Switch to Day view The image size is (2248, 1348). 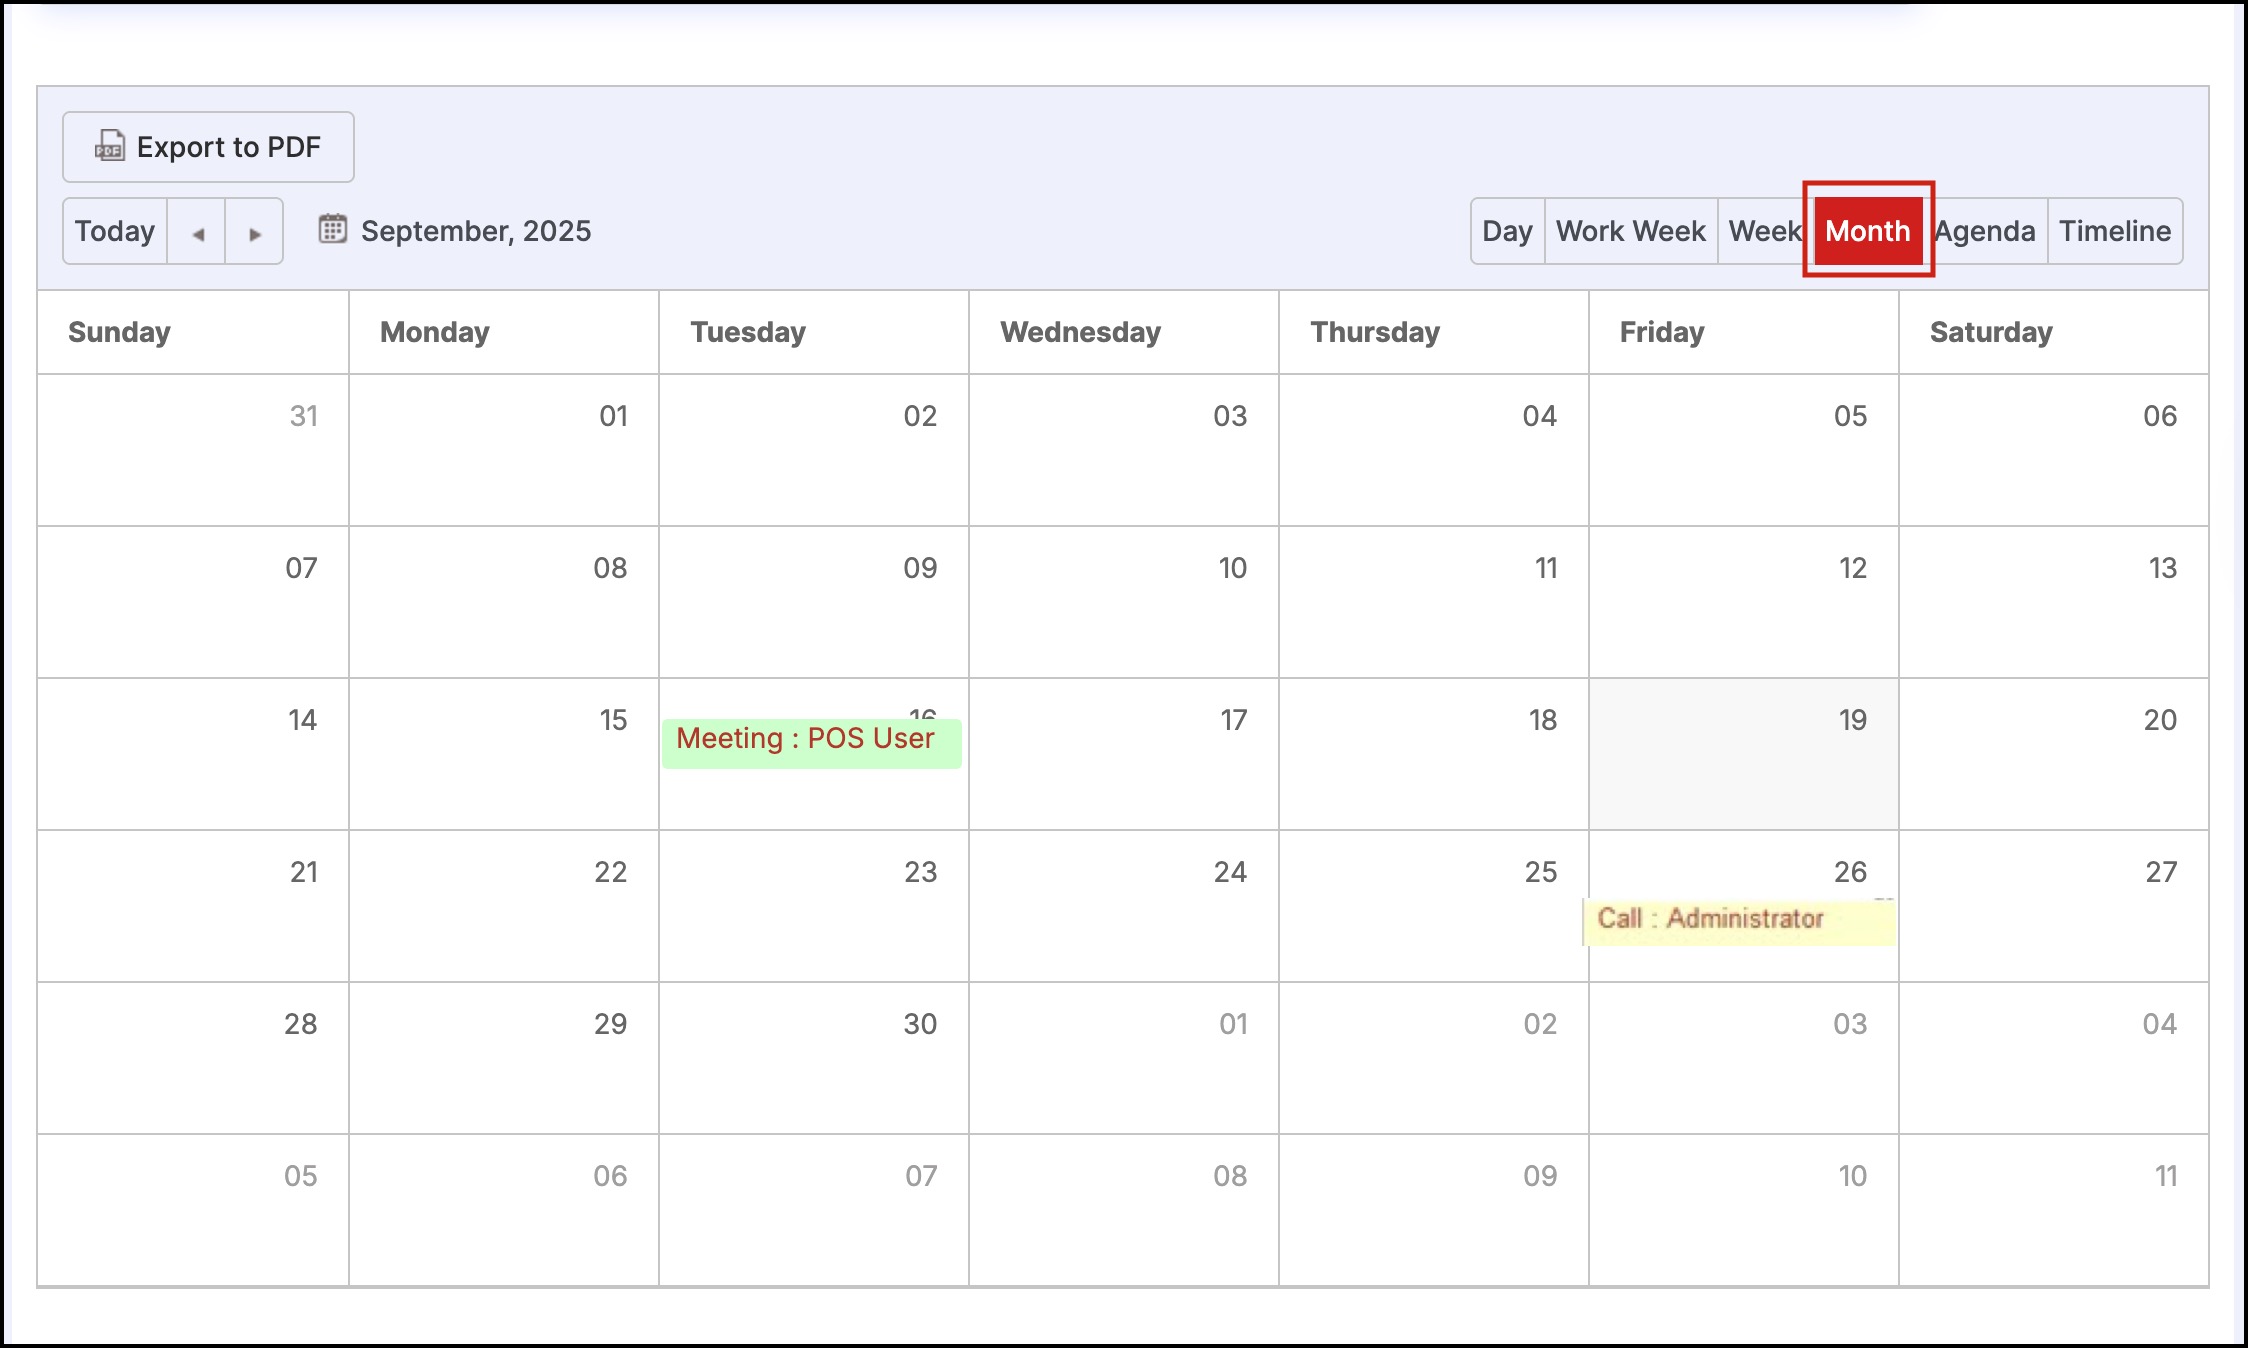tap(1507, 231)
